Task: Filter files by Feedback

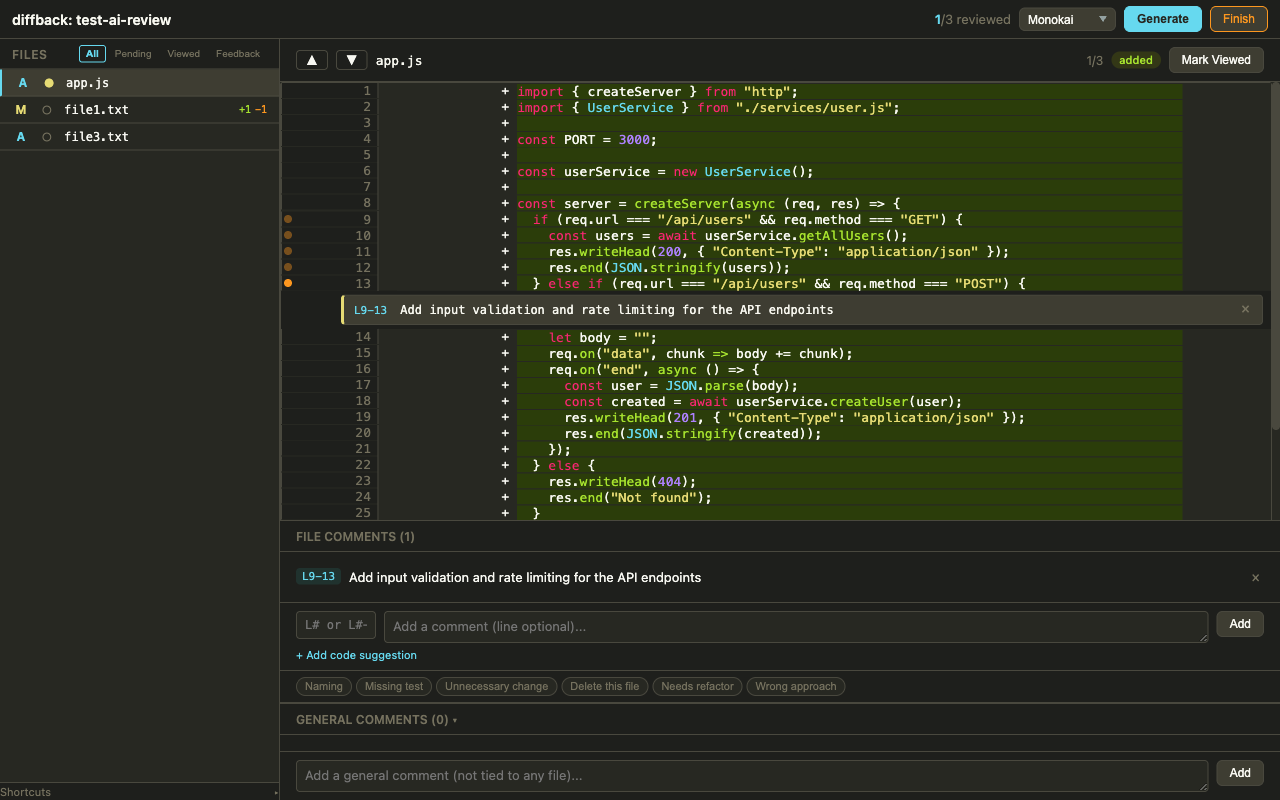Action: coord(238,54)
